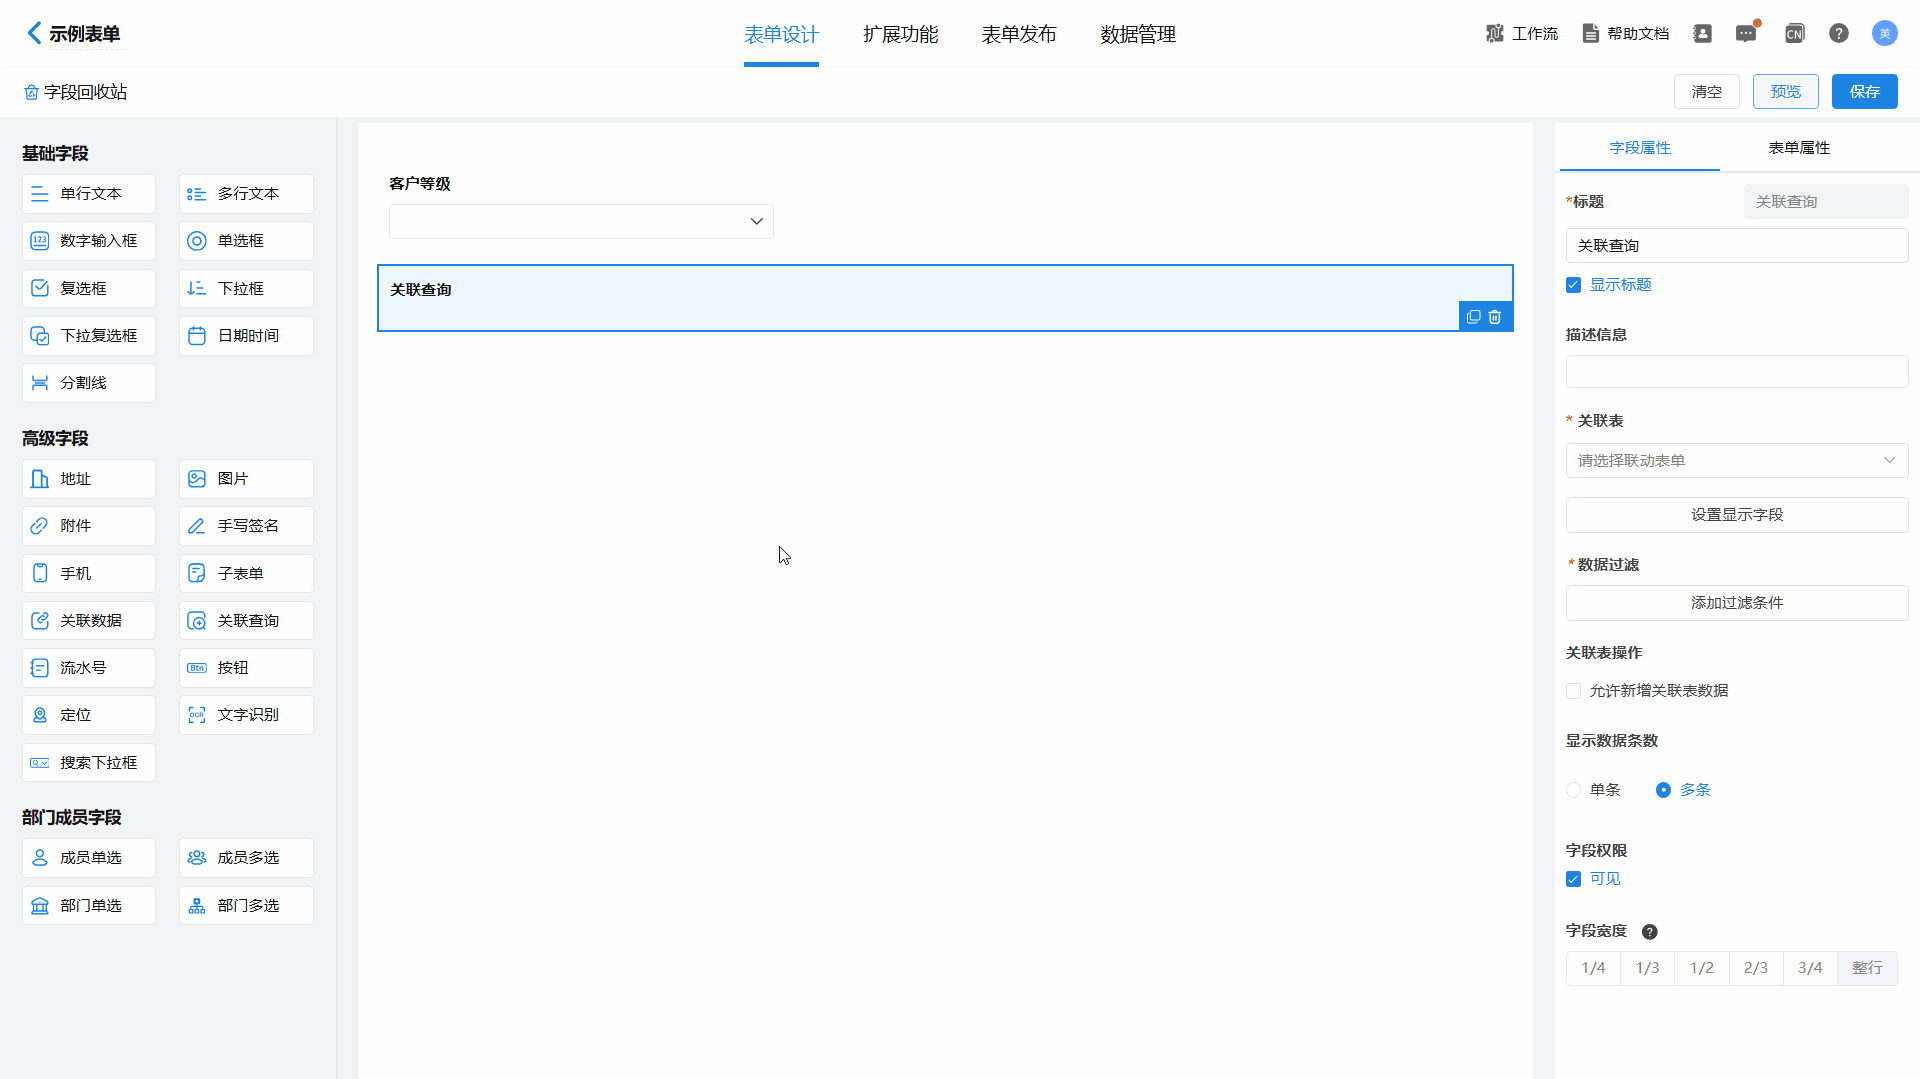Uncheck the 显示标题 checkbox
This screenshot has height=1079, width=1920.
click(x=1574, y=285)
